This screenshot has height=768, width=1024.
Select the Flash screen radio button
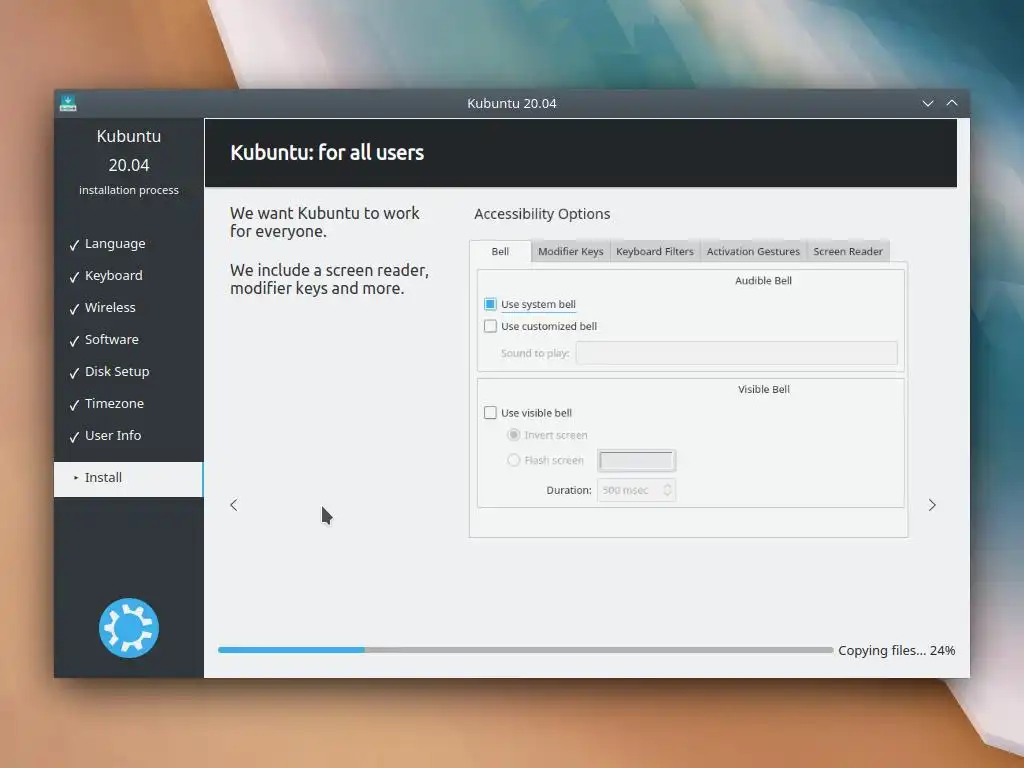514,460
